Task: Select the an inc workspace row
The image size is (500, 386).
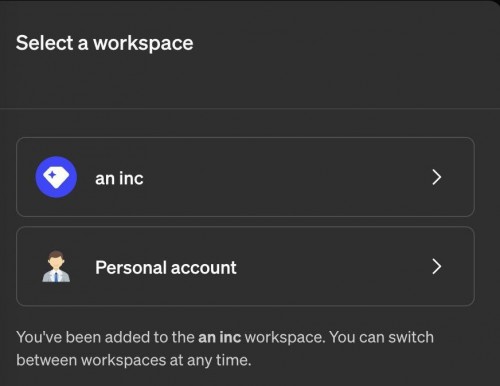Action: (245, 177)
